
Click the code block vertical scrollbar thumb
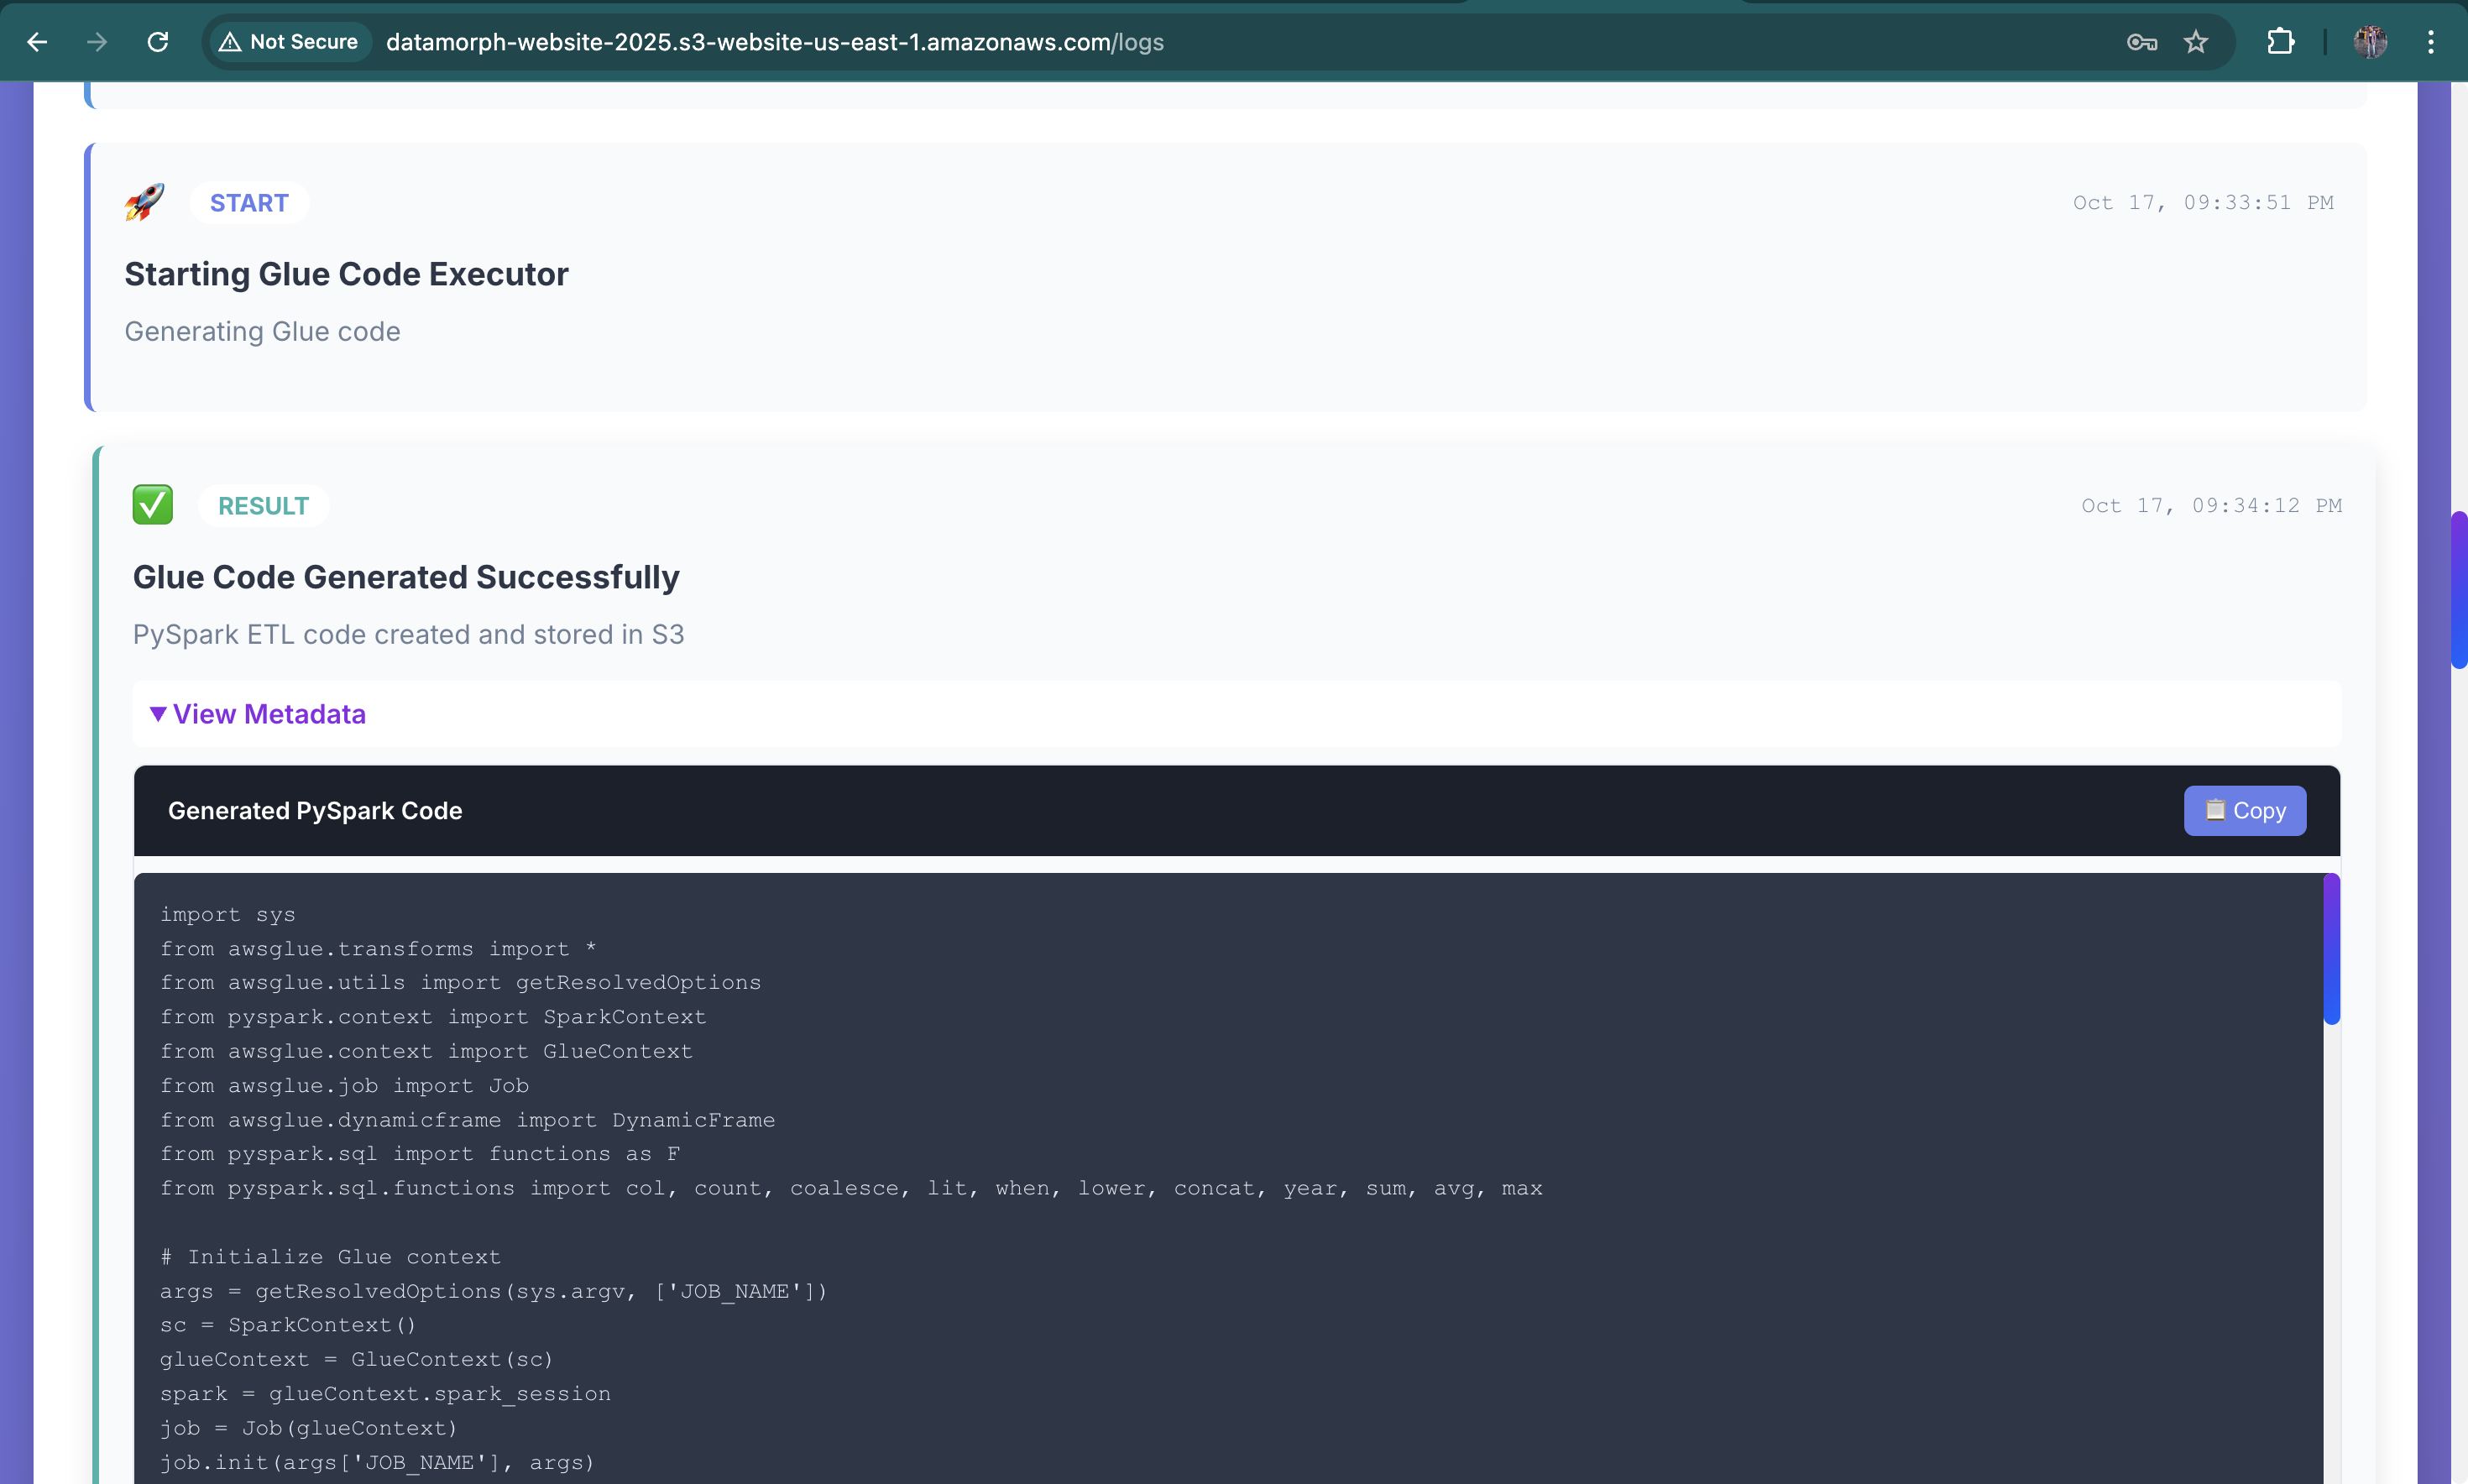(x=2331, y=949)
